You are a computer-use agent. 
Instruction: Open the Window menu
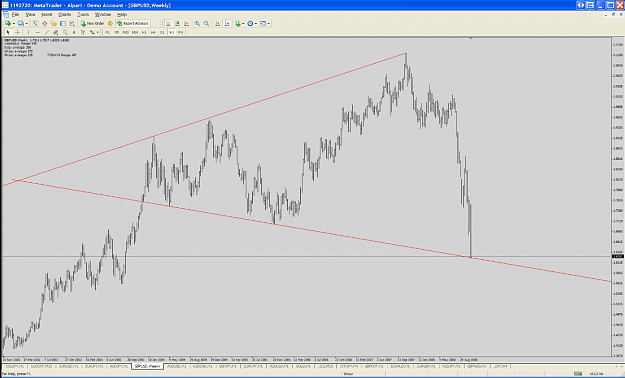(x=103, y=15)
